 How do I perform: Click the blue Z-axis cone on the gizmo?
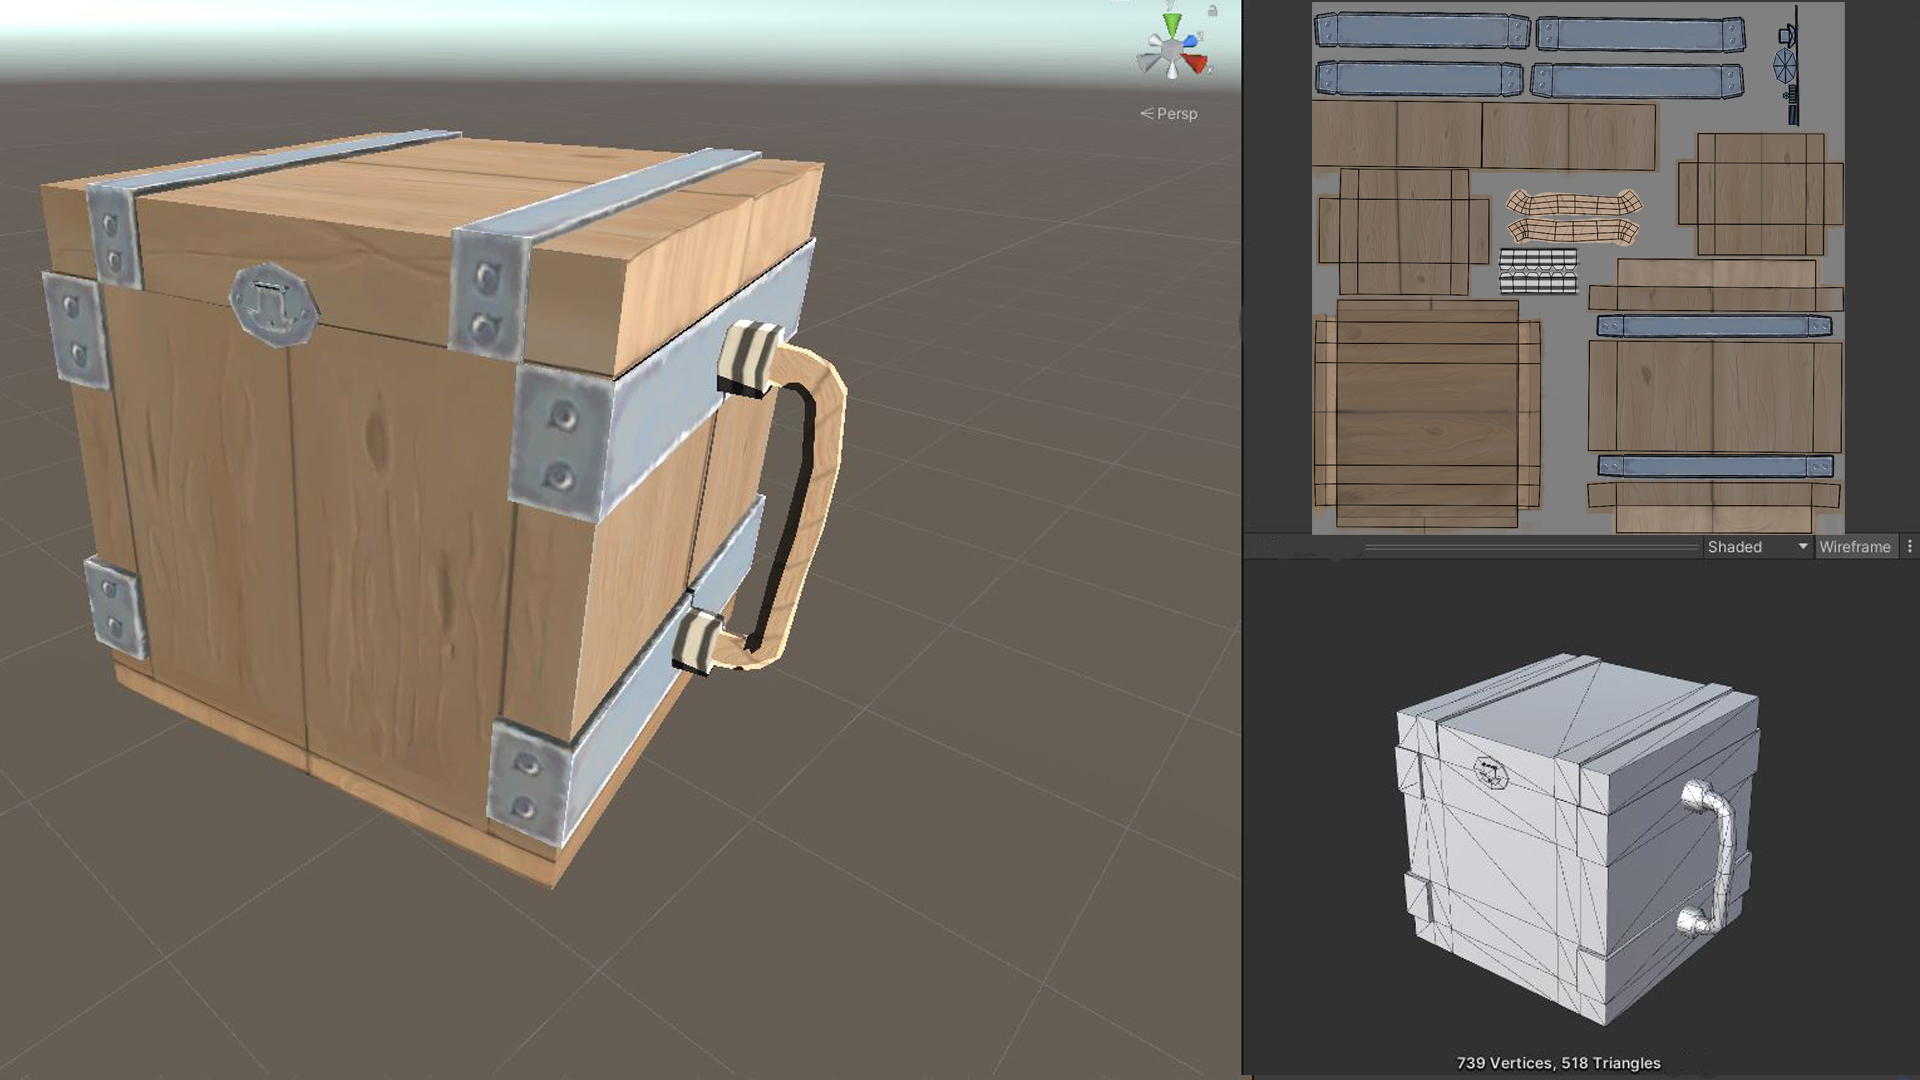[1190, 41]
